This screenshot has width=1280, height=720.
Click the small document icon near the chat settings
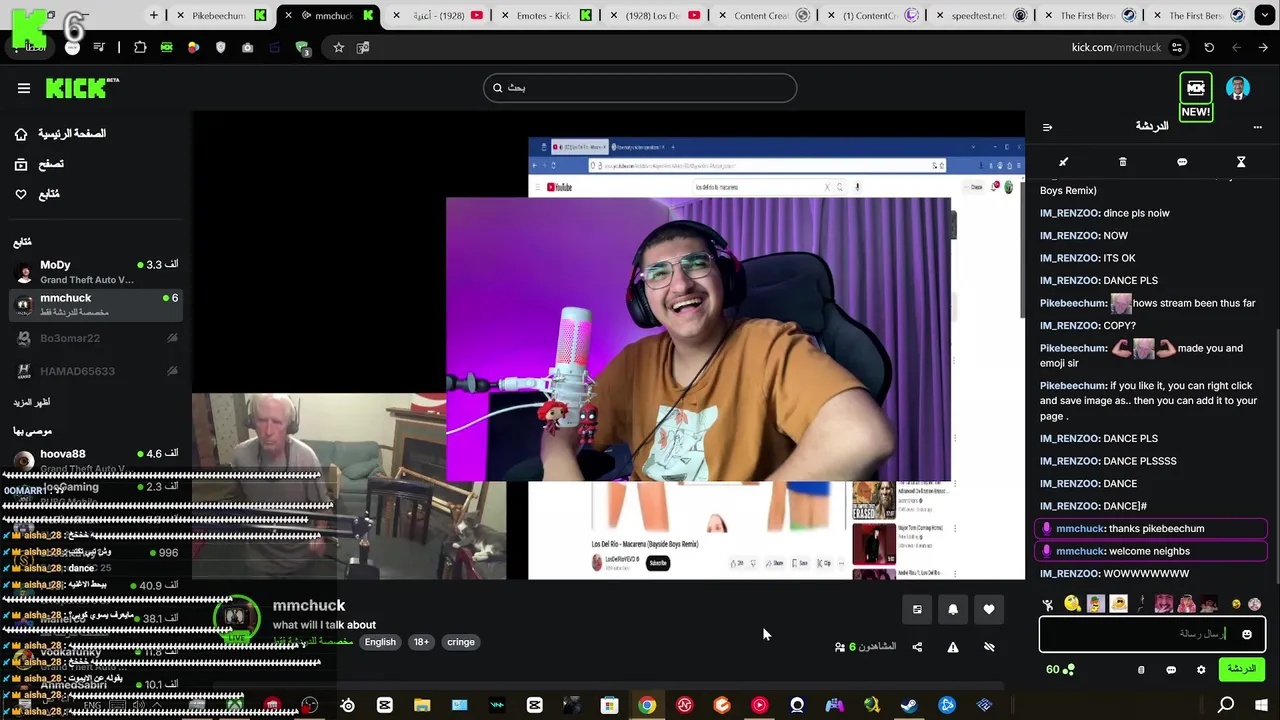1141,670
